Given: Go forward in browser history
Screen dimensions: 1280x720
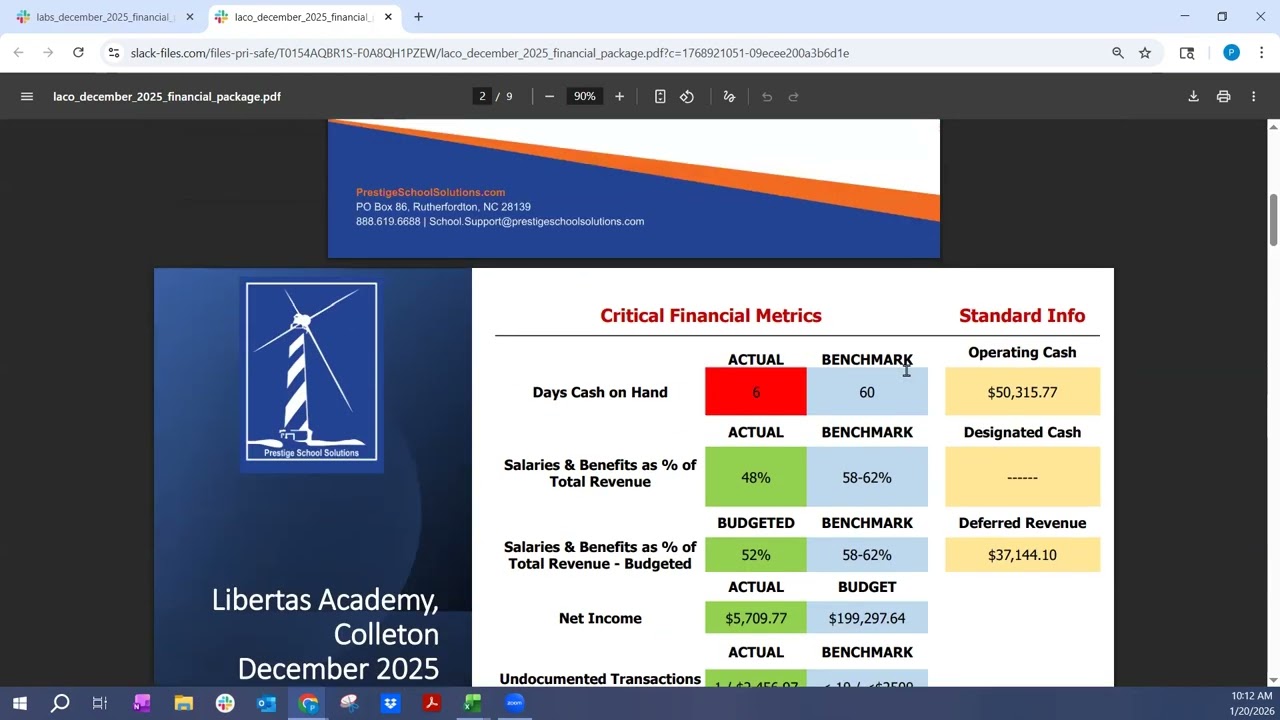Looking at the screenshot, I should (x=48, y=53).
